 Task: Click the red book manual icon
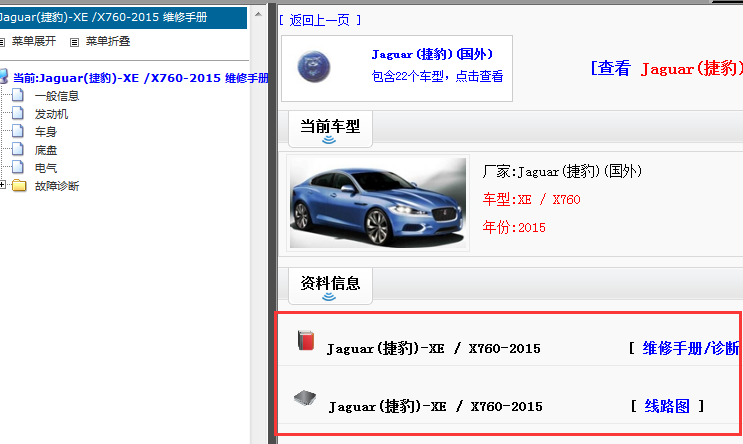point(306,340)
